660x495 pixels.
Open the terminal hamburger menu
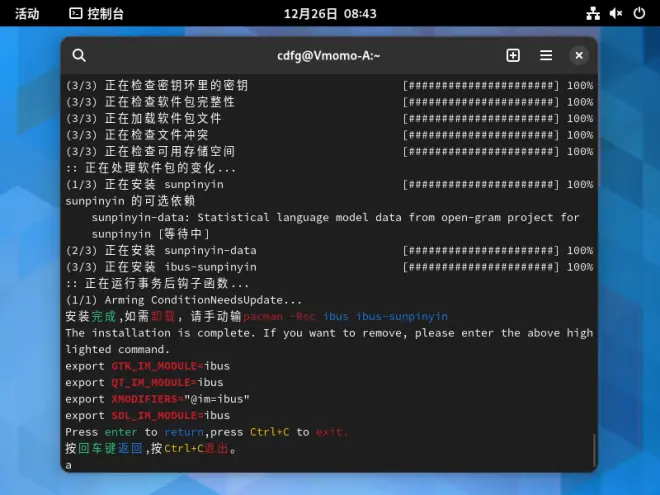546,56
